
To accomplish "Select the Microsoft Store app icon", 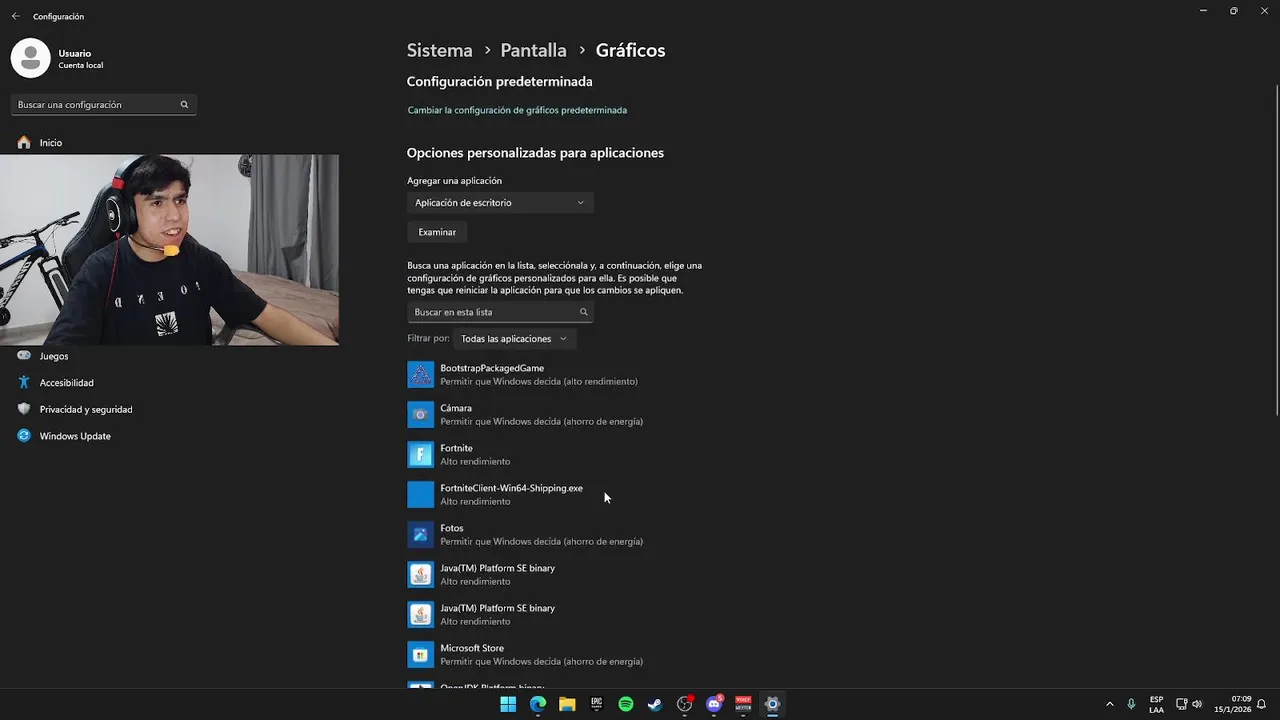I will [421, 655].
